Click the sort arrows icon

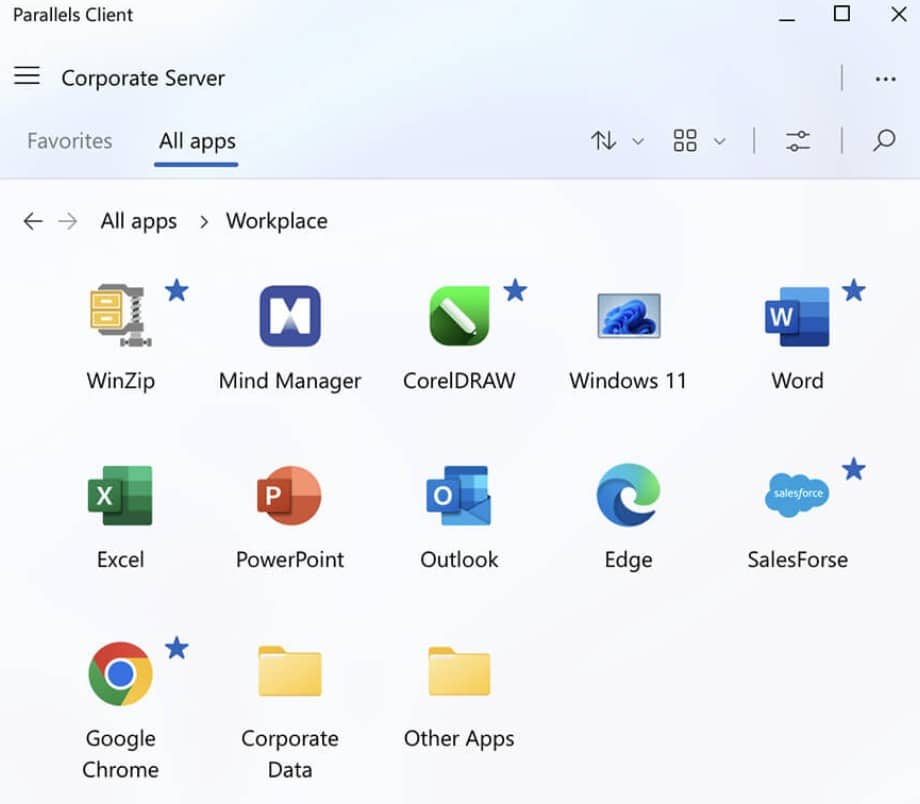click(603, 141)
